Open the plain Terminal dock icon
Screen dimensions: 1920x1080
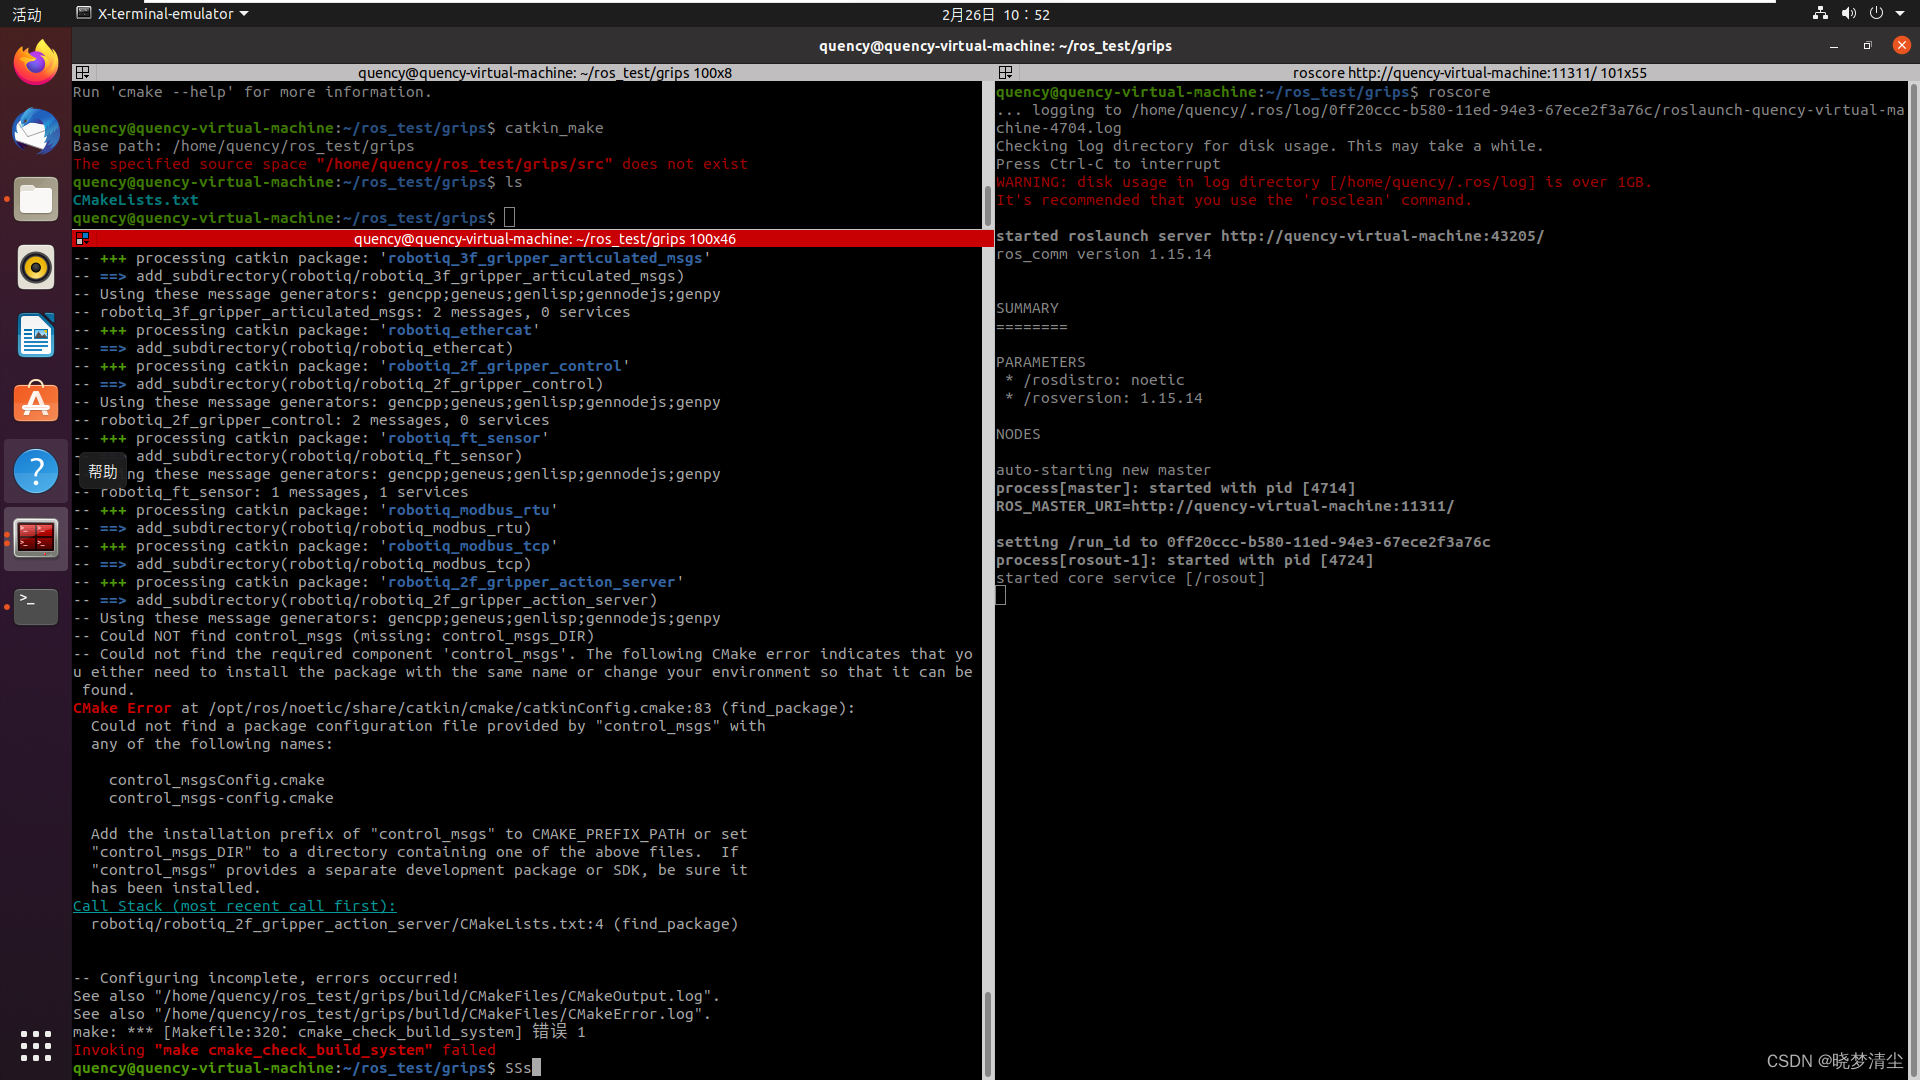(36, 606)
